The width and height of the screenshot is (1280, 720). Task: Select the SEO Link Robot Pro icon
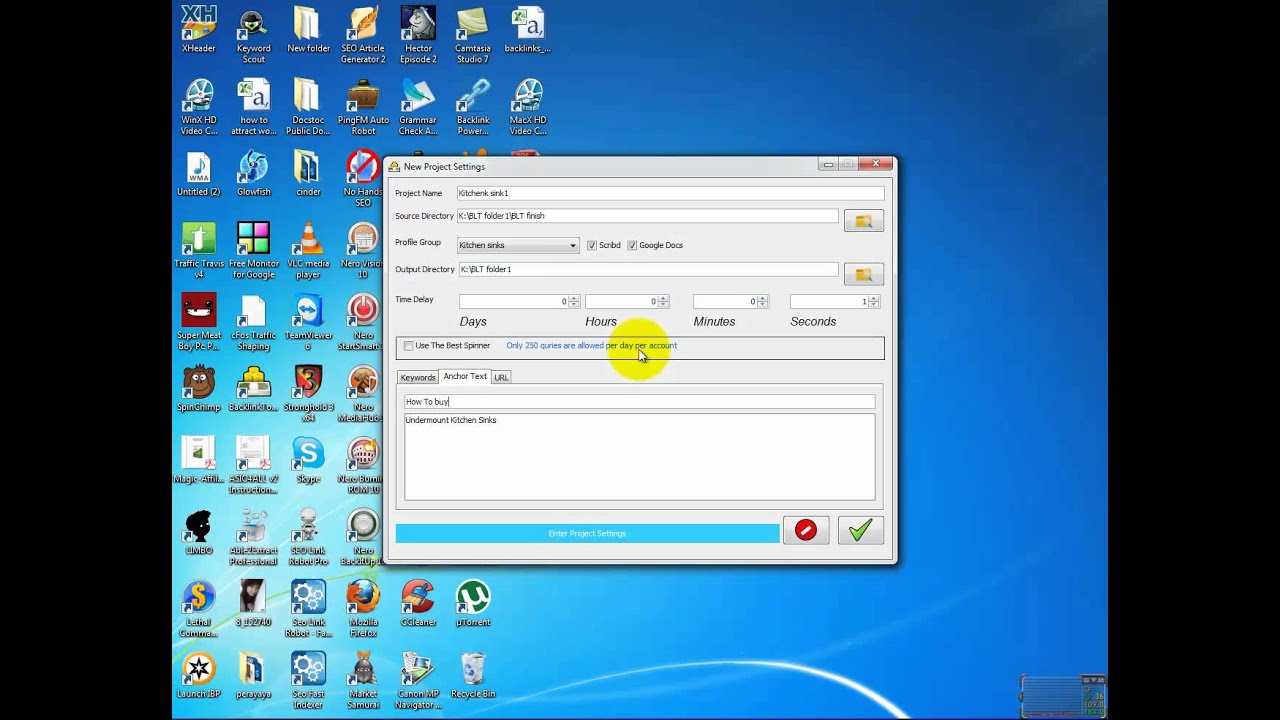click(x=308, y=538)
